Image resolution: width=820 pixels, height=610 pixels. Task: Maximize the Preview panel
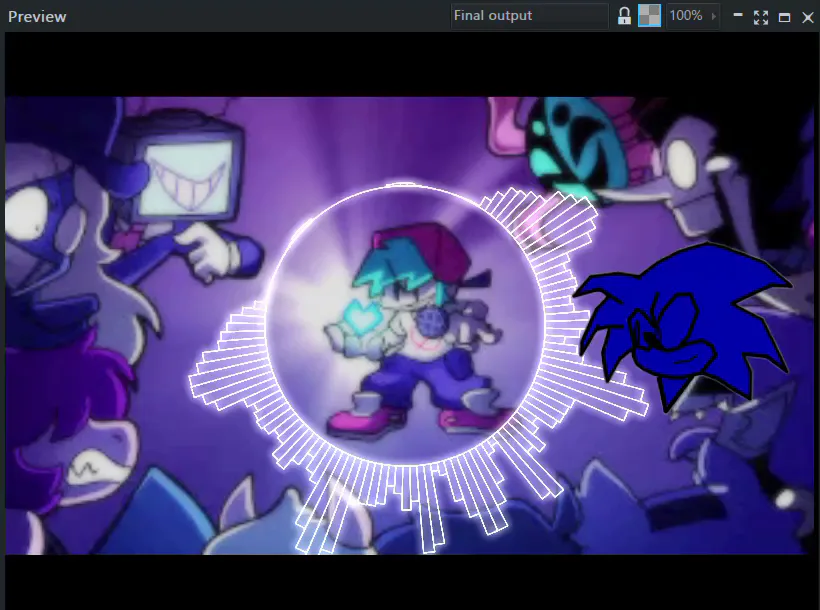[x=784, y=18]
